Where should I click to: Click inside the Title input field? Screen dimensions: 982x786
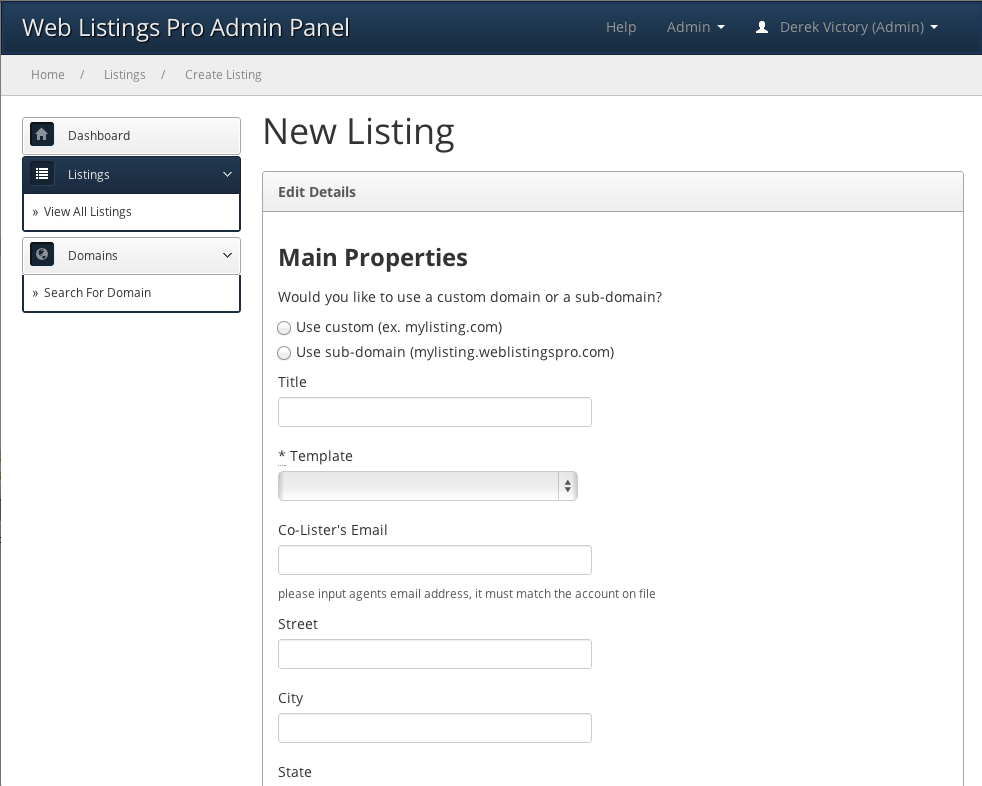(434, 411)
